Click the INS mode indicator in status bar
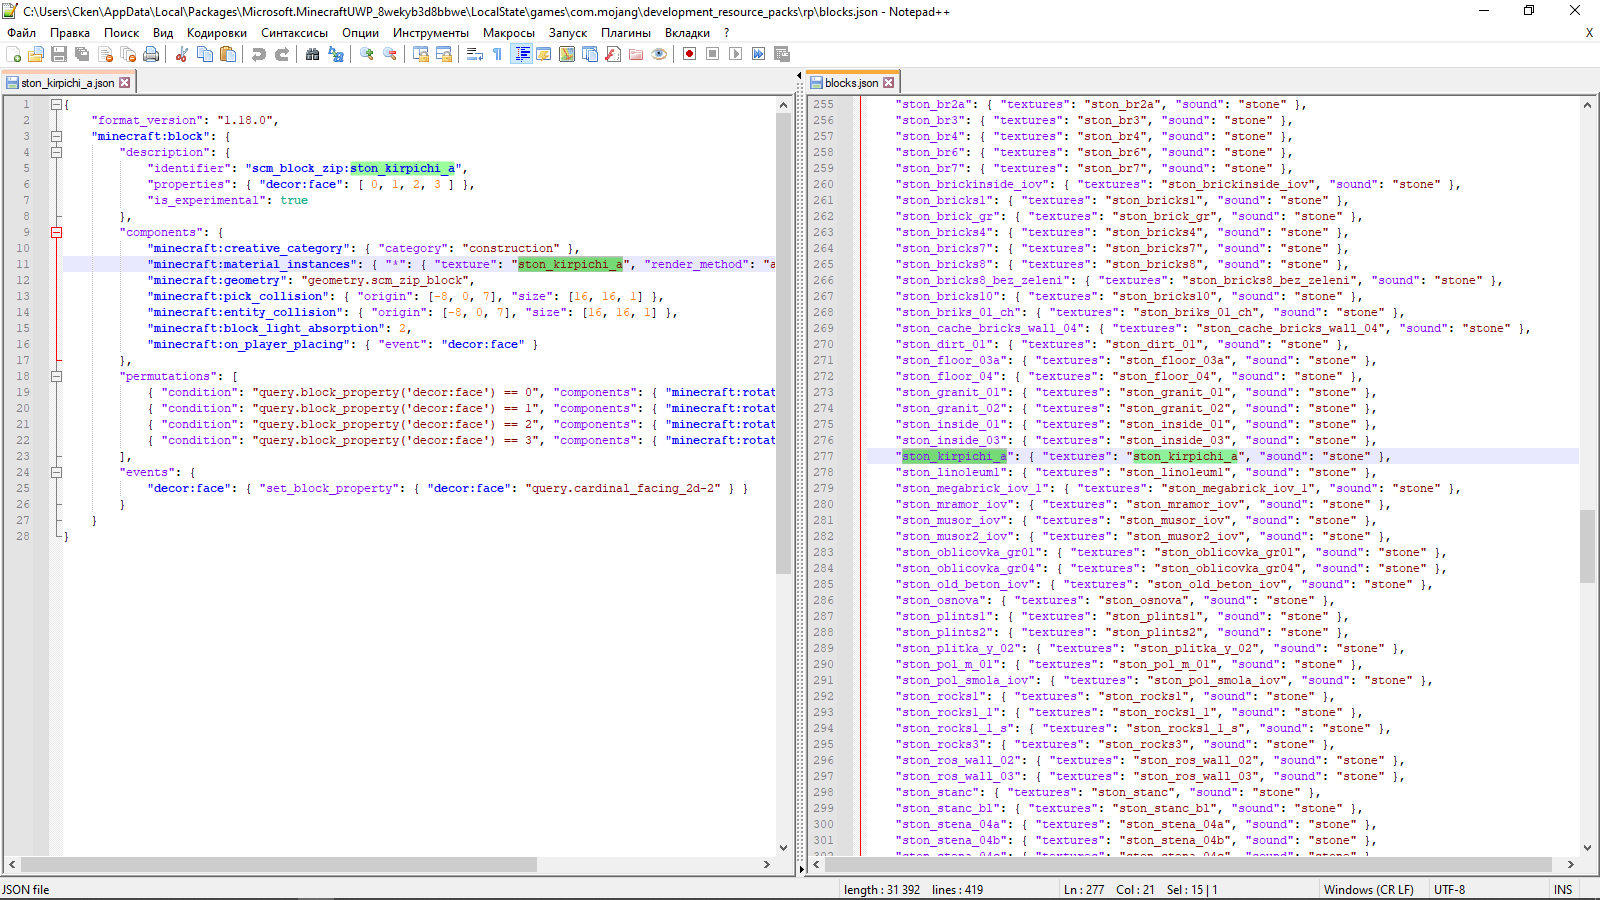 point(1562,890)
